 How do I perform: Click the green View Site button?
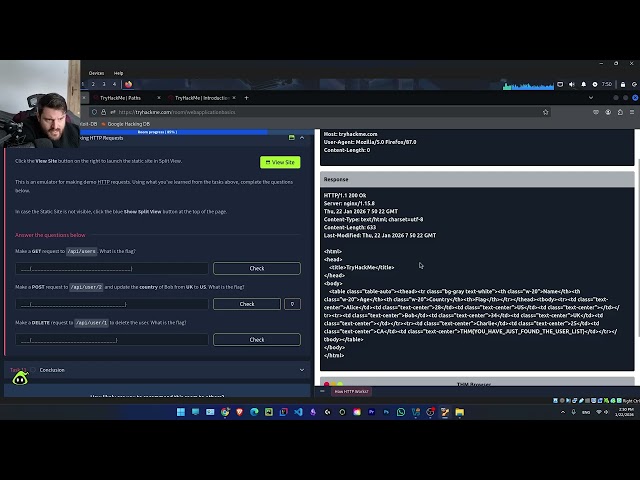[280, 162]
